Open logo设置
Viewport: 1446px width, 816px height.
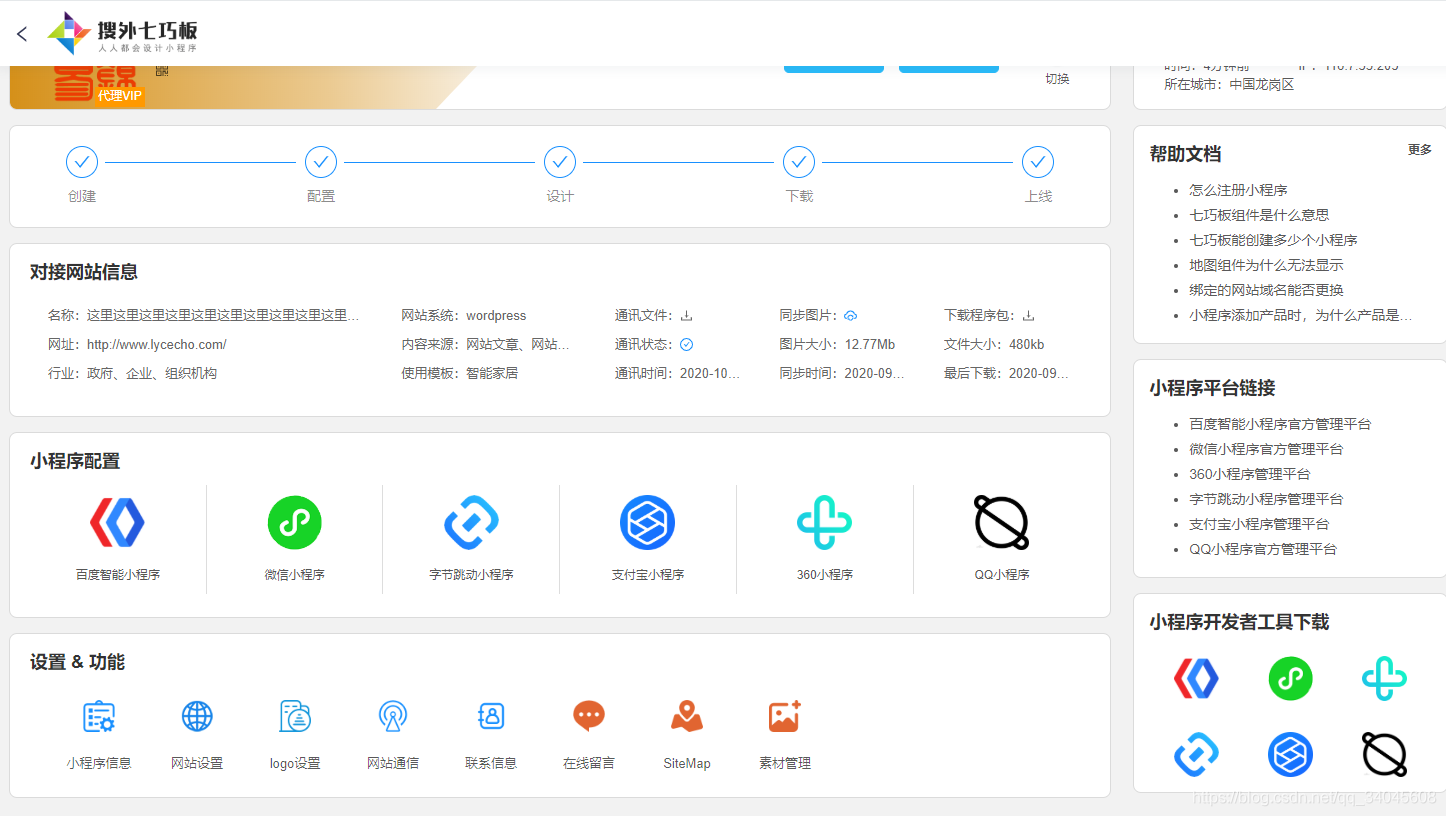click(295, 735)
